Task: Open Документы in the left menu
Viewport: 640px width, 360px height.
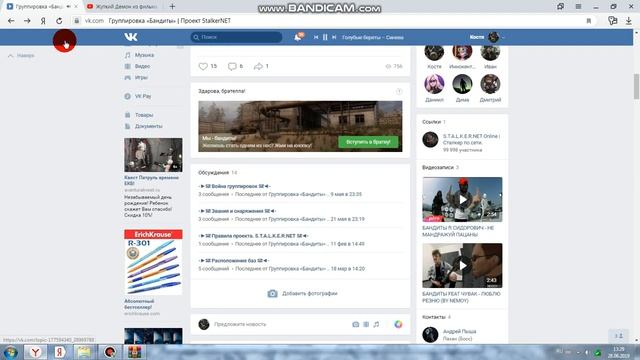Action: 148,126
